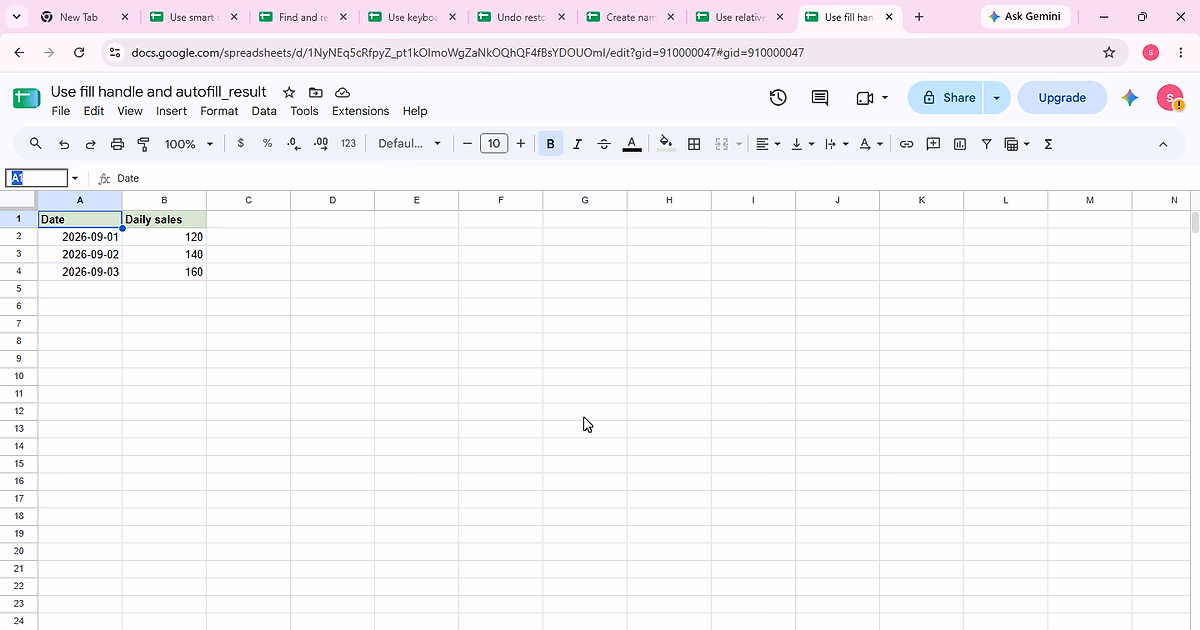Toggle bold formatting
The height and width of the screenshot is (630, 1200).
tap(550, 144)
